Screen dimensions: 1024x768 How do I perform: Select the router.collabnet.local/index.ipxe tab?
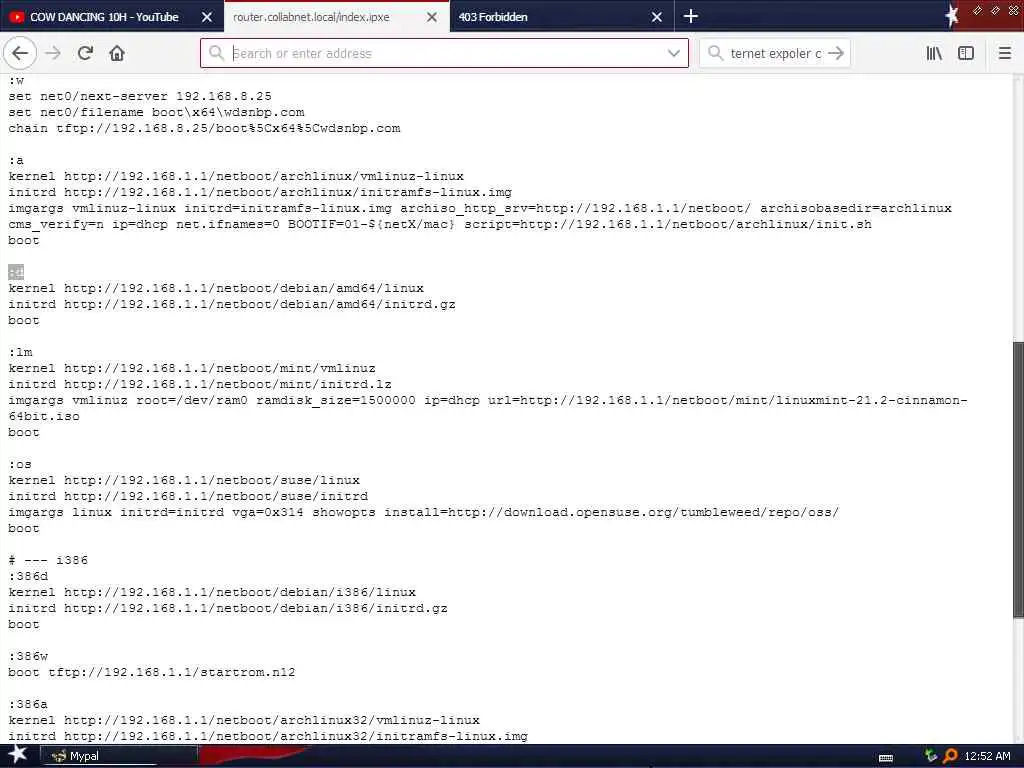tap(312, 17)
